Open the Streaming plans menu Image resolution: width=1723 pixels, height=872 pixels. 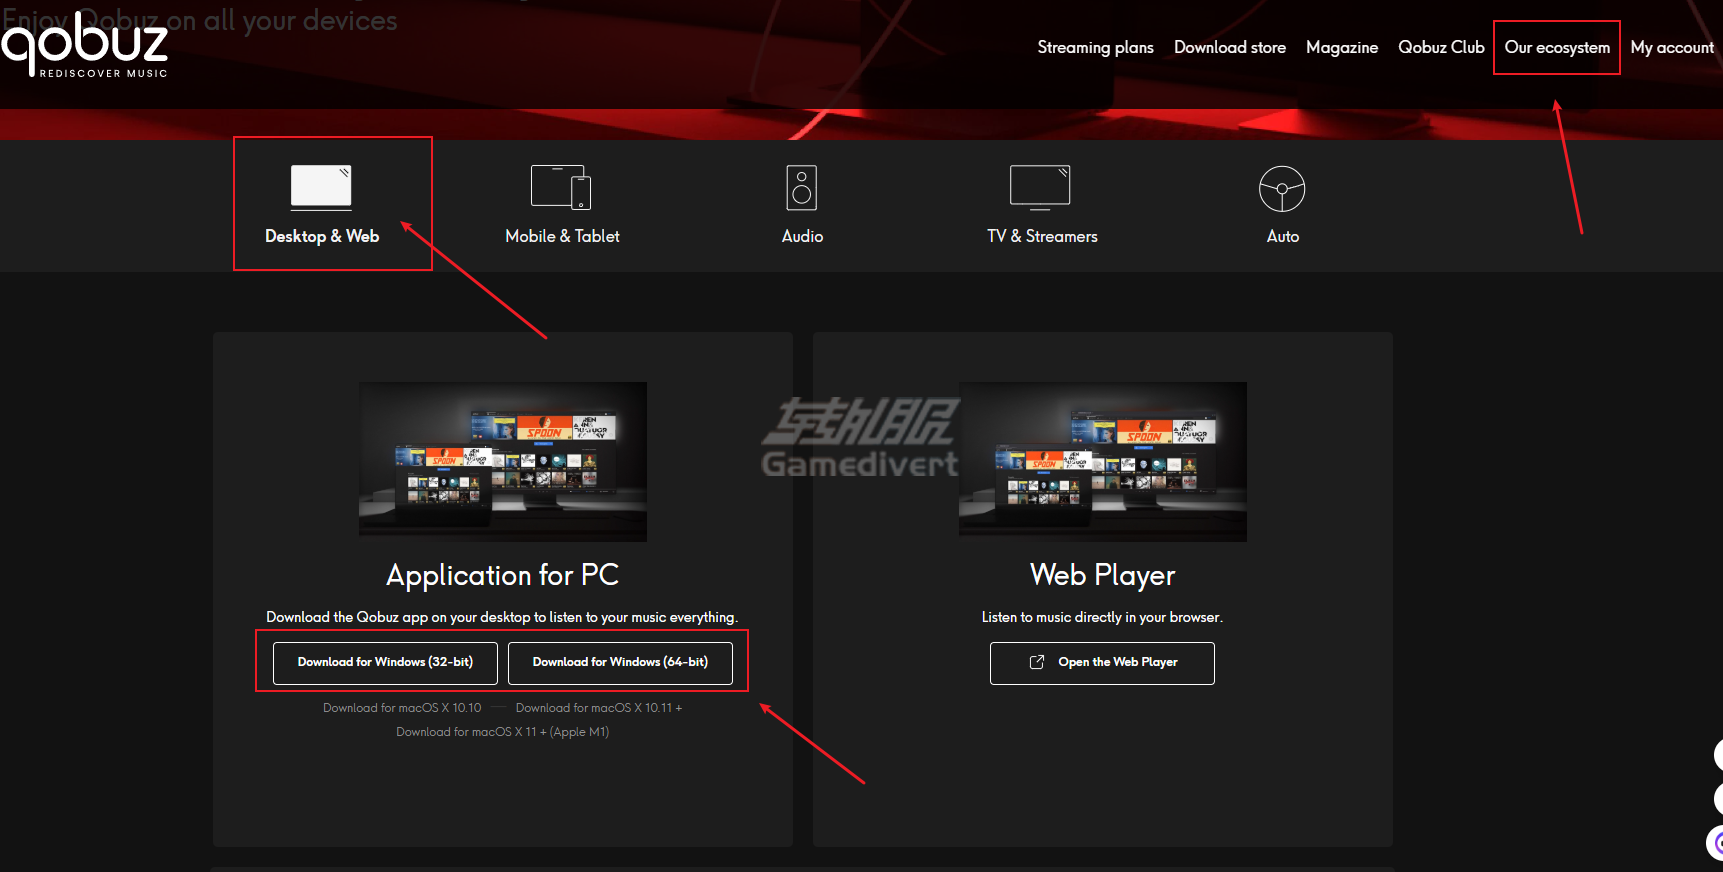(1095, 47)
